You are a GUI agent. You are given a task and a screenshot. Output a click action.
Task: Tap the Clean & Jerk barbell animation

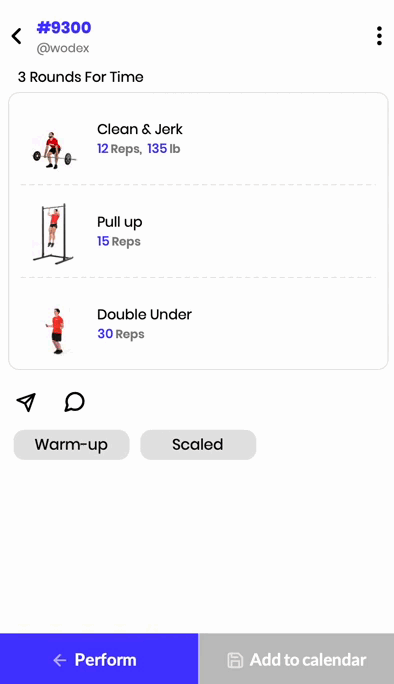pyautogui.click(x=53, y=150)
